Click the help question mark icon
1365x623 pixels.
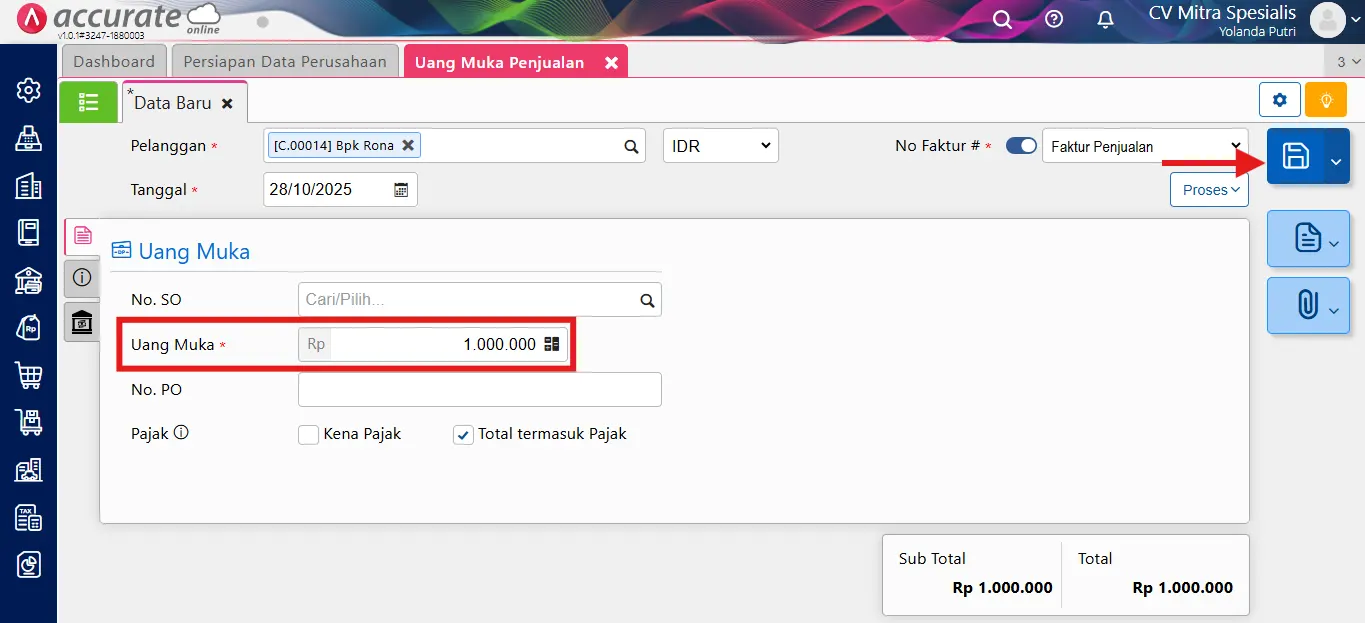[1054, 20]
